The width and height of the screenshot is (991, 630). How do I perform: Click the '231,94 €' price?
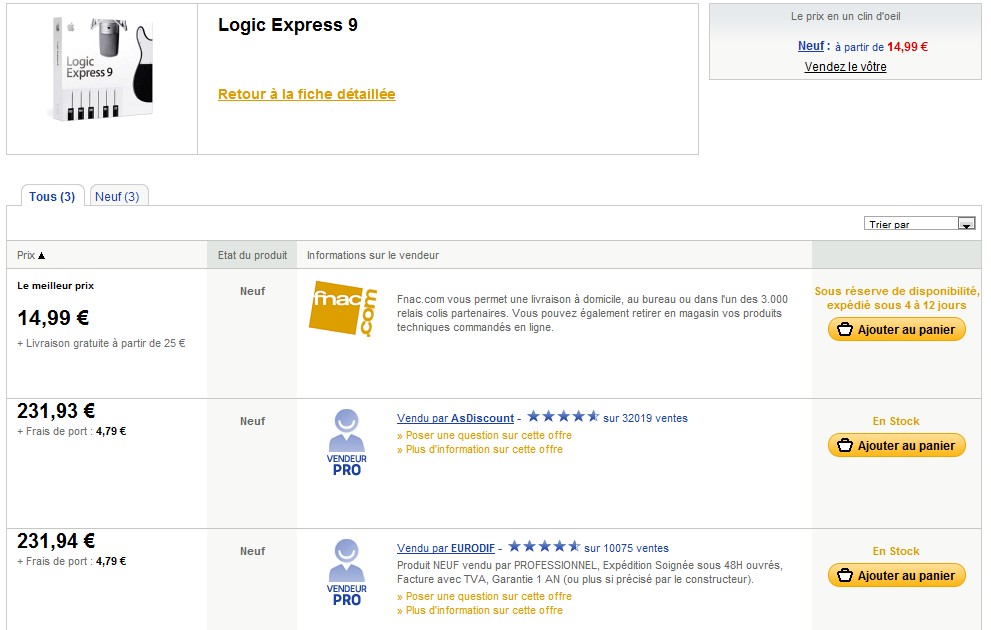[56, 542]
